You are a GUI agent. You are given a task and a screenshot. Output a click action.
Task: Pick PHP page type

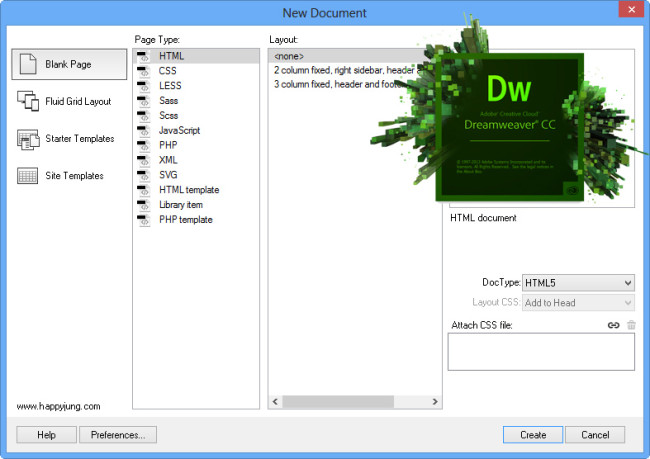(196, 145)
